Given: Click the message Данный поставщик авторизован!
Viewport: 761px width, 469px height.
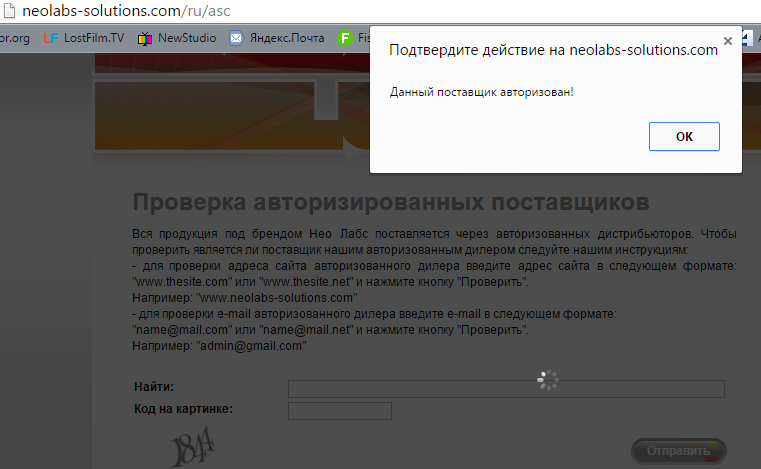Looking at the screenshot, I should pyautogui.click(x=482, y=92).
